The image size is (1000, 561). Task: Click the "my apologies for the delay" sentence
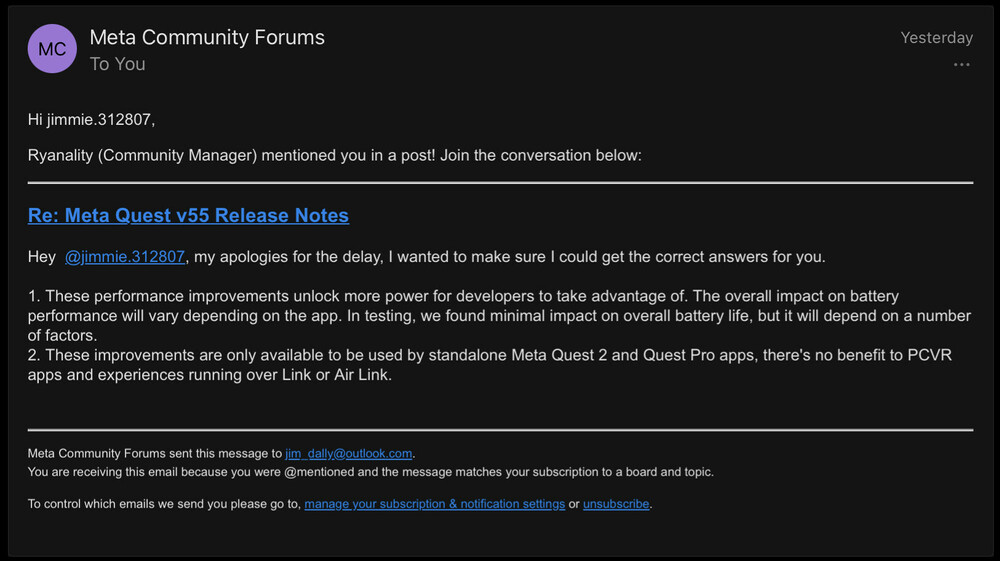tap(510, 257)
